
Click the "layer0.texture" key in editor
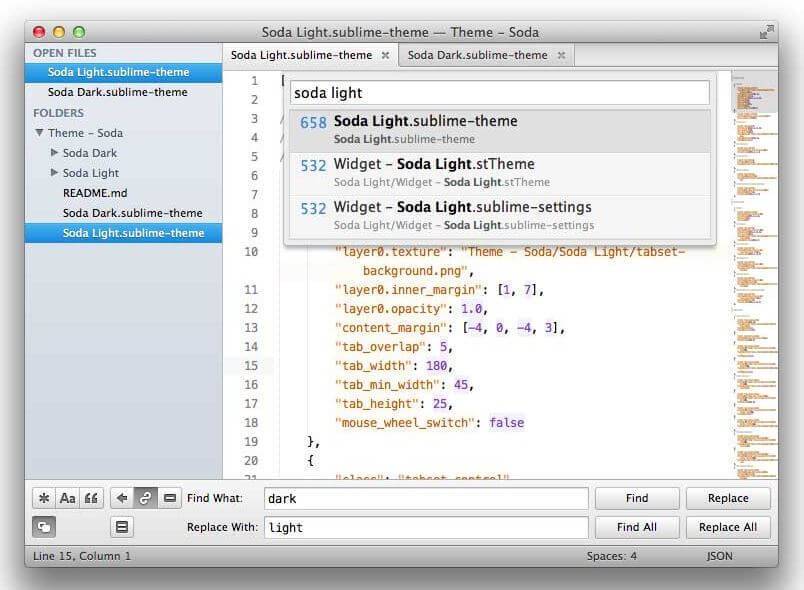click(x=391, y=252)
